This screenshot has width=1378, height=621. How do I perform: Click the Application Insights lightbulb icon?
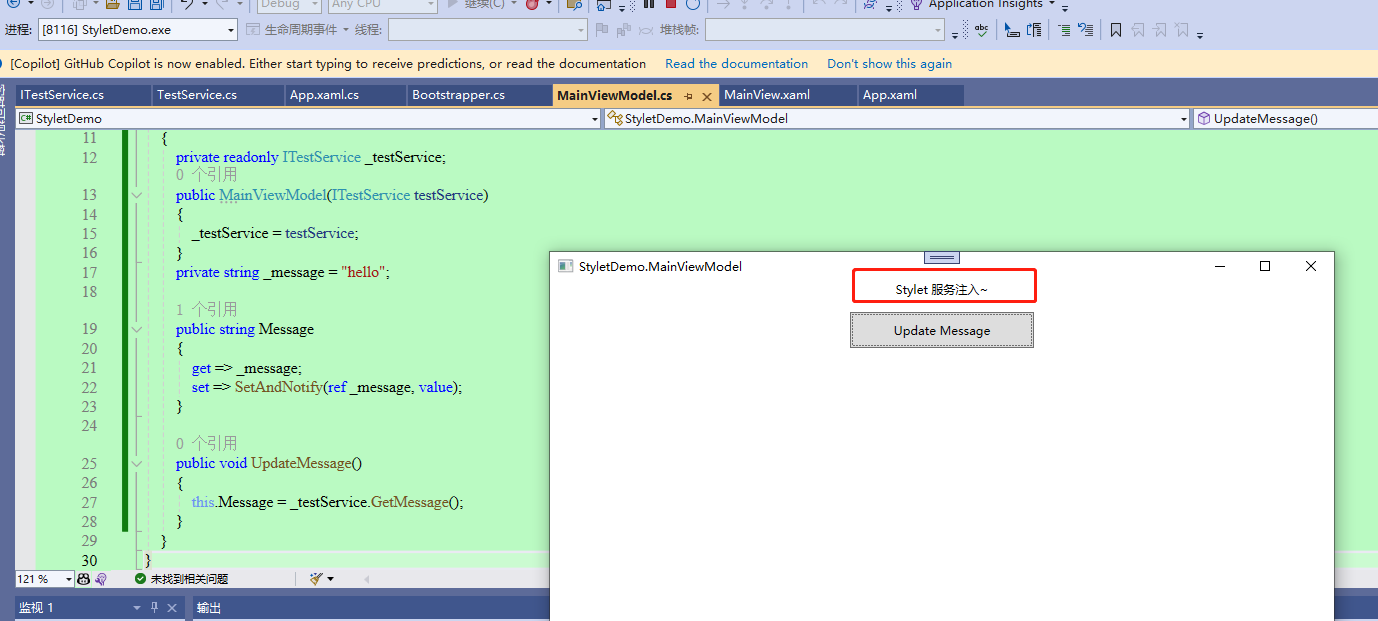pyautogui.click(x=916, y=5)
